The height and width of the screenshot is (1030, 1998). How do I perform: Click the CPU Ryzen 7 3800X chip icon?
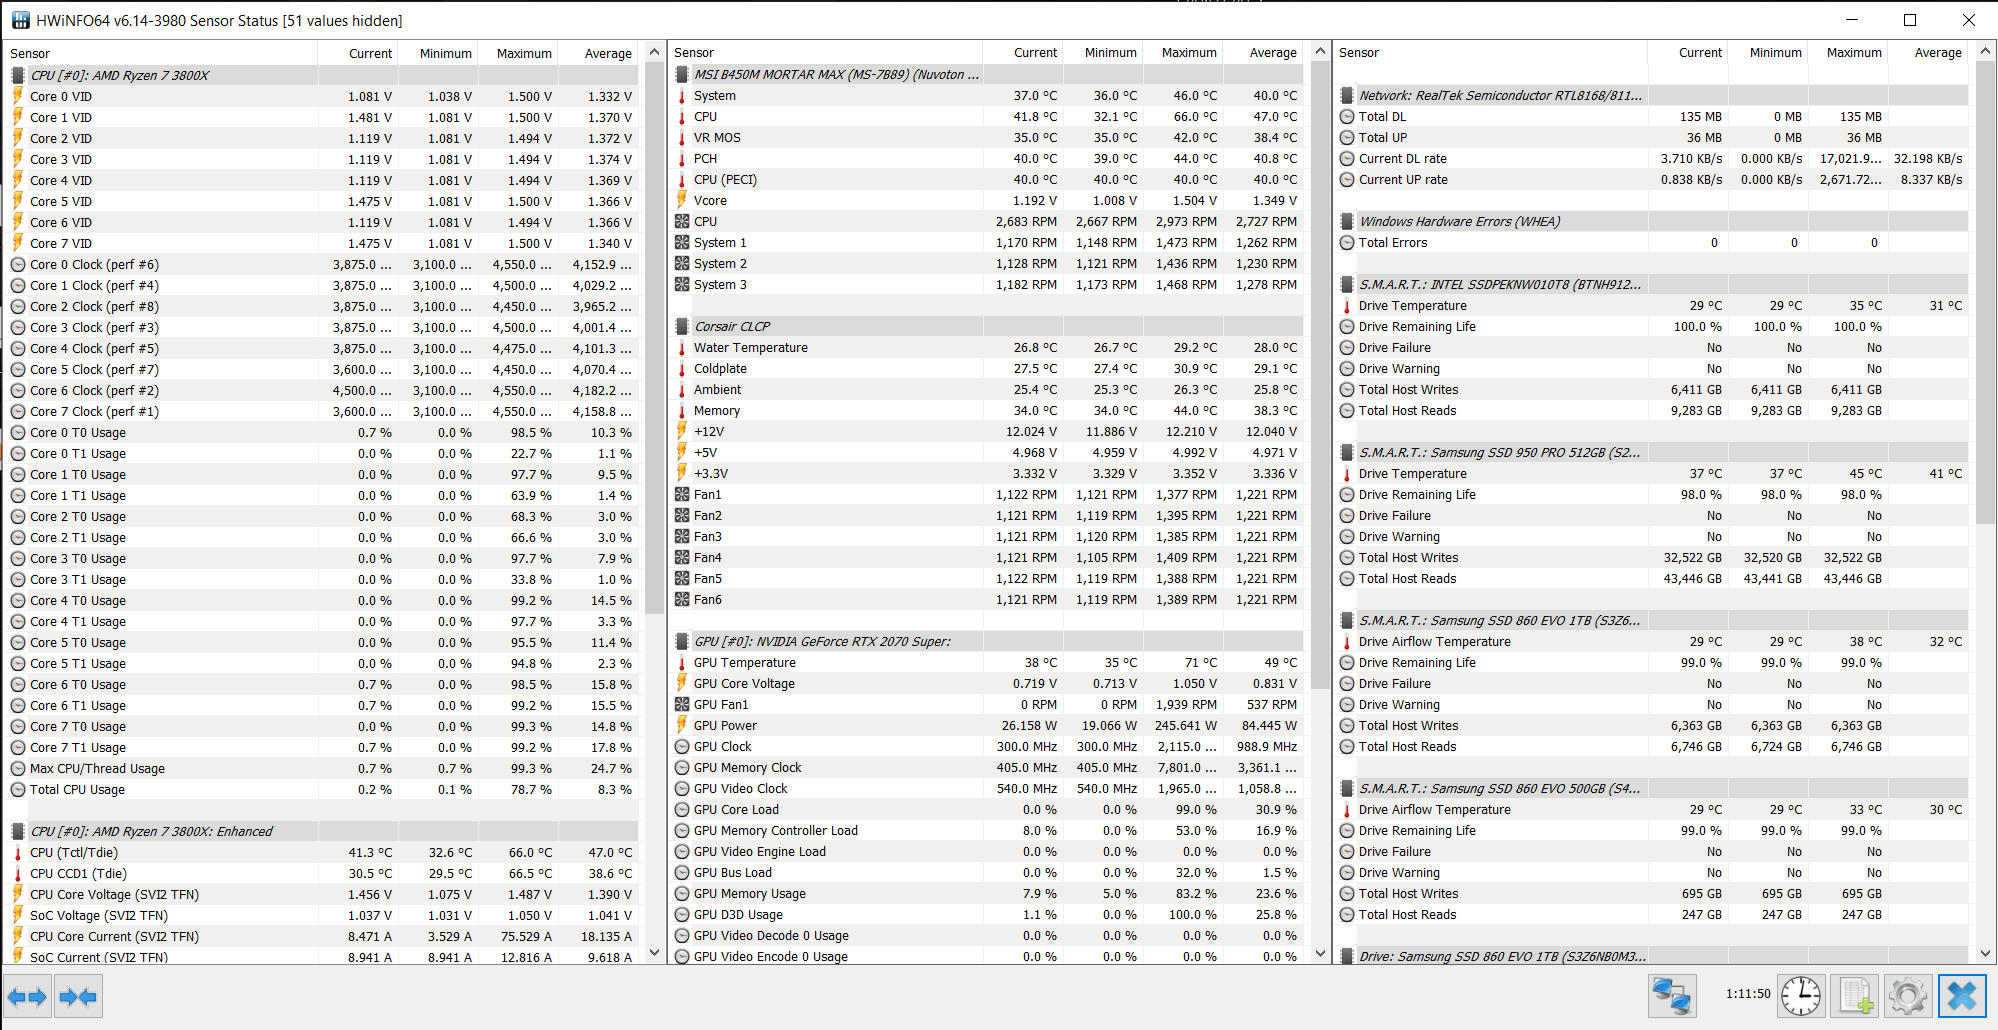pos(18,75)
